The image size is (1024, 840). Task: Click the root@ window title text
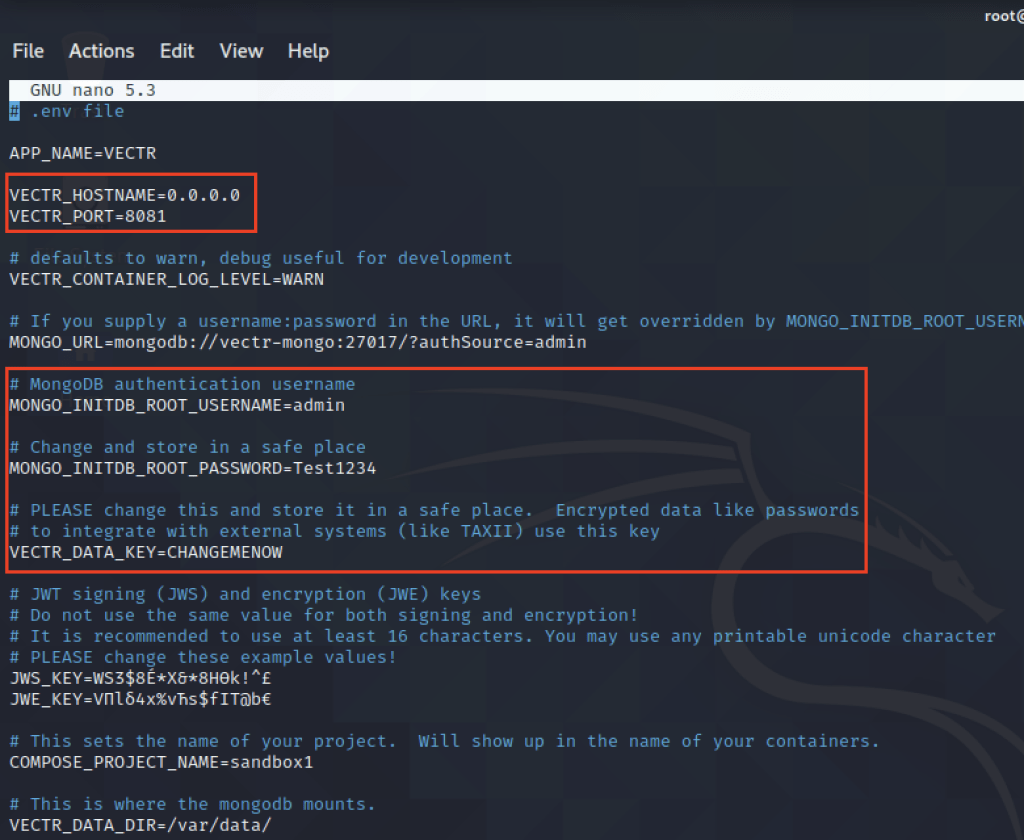(1002, 16)
